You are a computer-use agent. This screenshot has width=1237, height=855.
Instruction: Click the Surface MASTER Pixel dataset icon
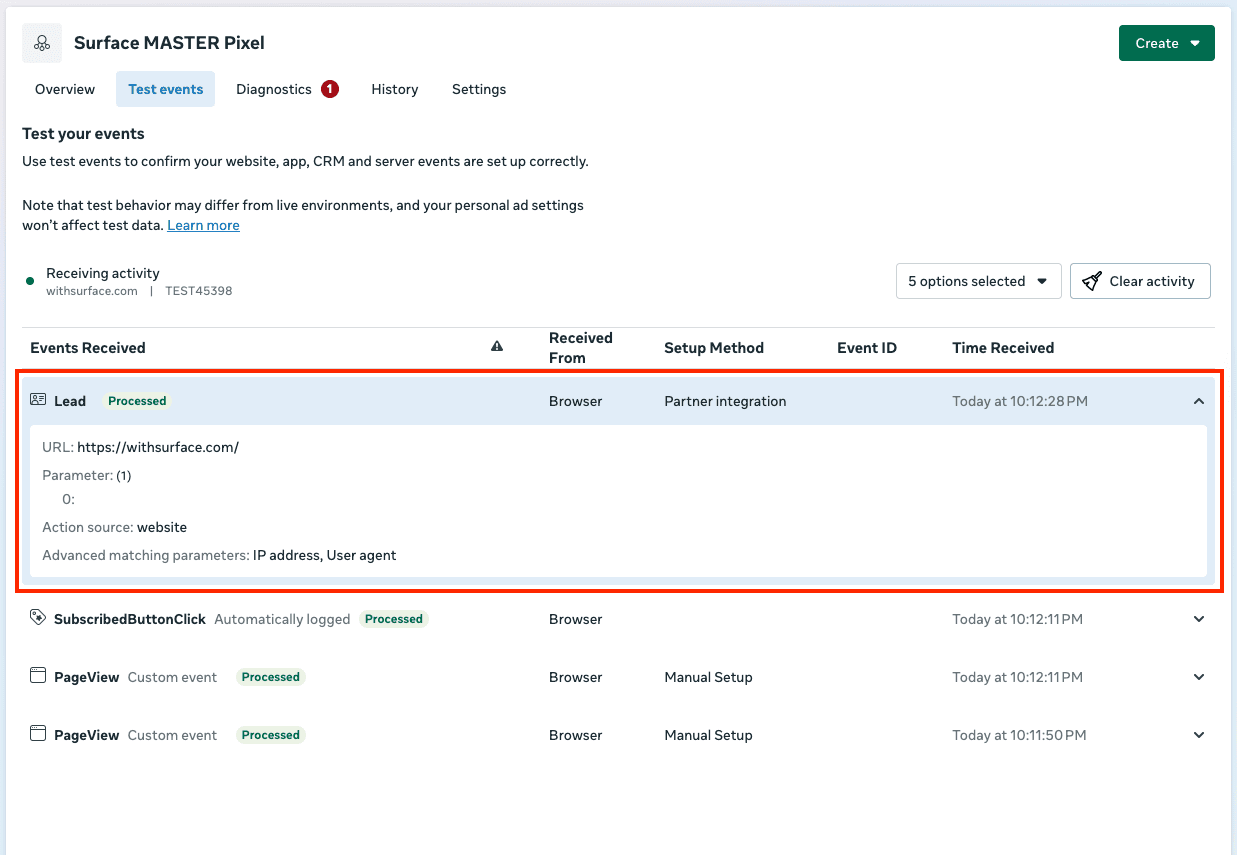pos(42,43)
